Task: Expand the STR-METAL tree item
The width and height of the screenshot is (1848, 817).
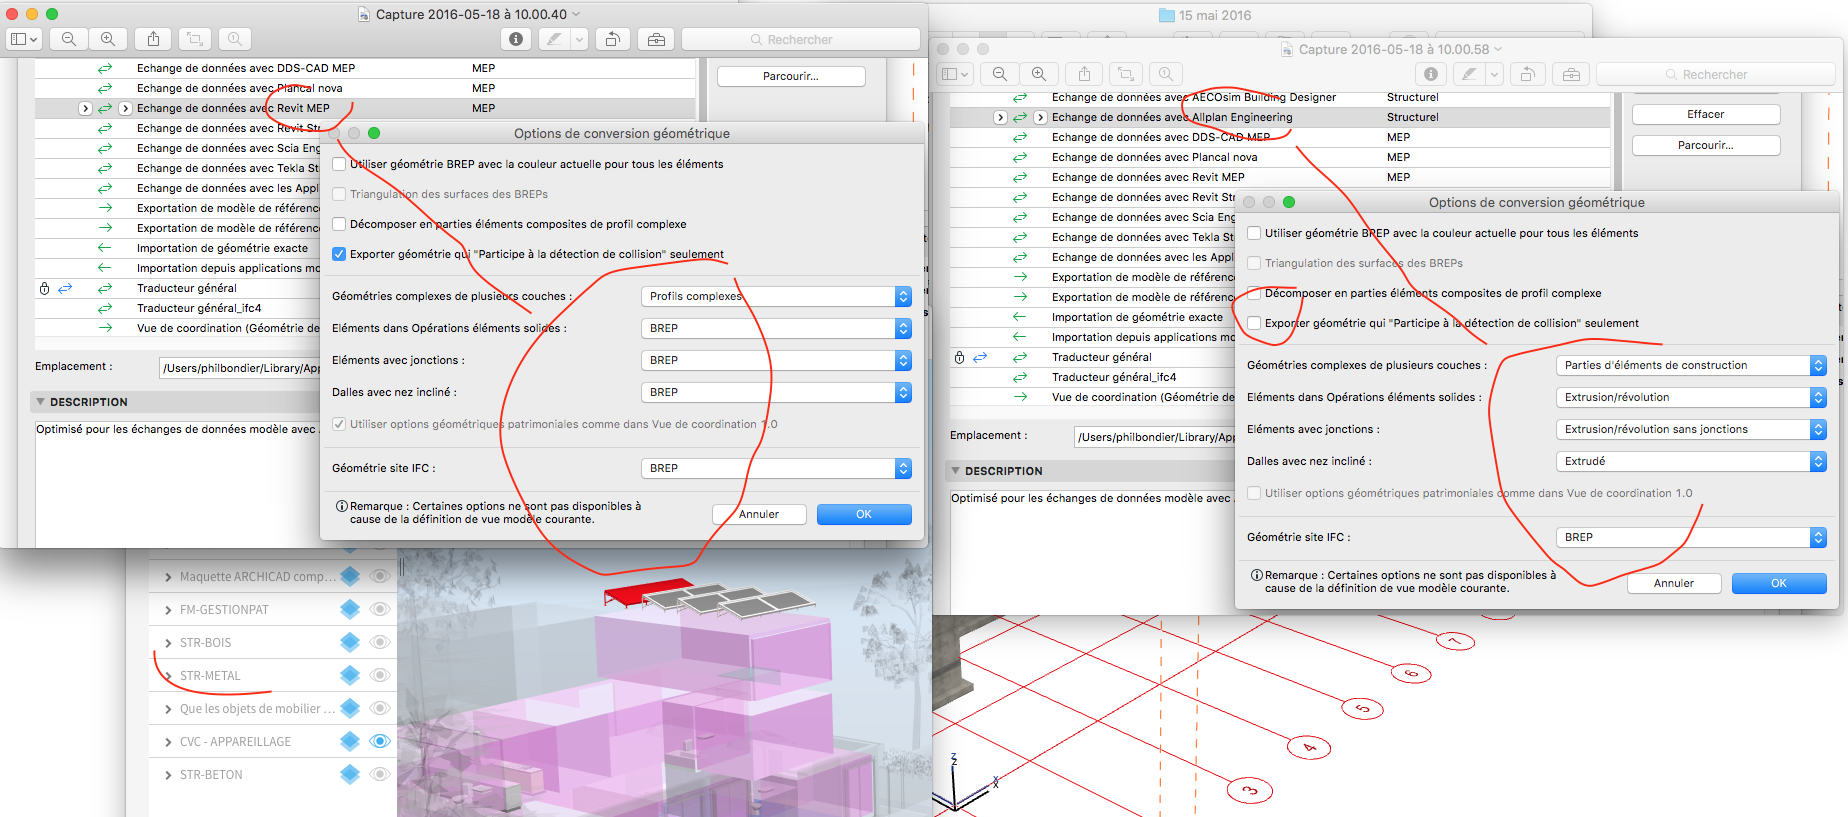Action: (168, 676)
